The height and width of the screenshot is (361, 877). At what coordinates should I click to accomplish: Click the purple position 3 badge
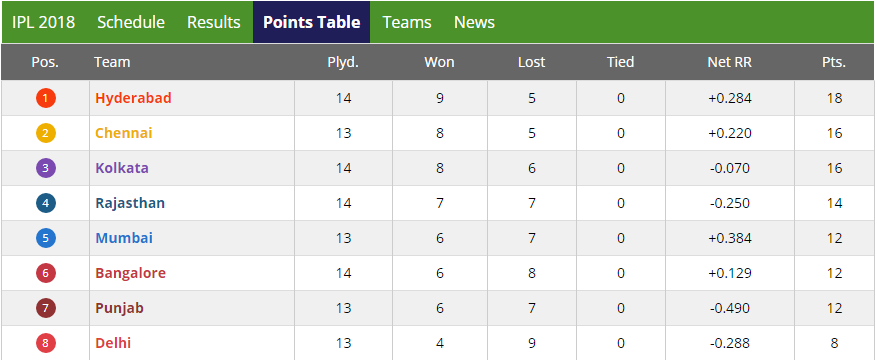tap(45, 168)
